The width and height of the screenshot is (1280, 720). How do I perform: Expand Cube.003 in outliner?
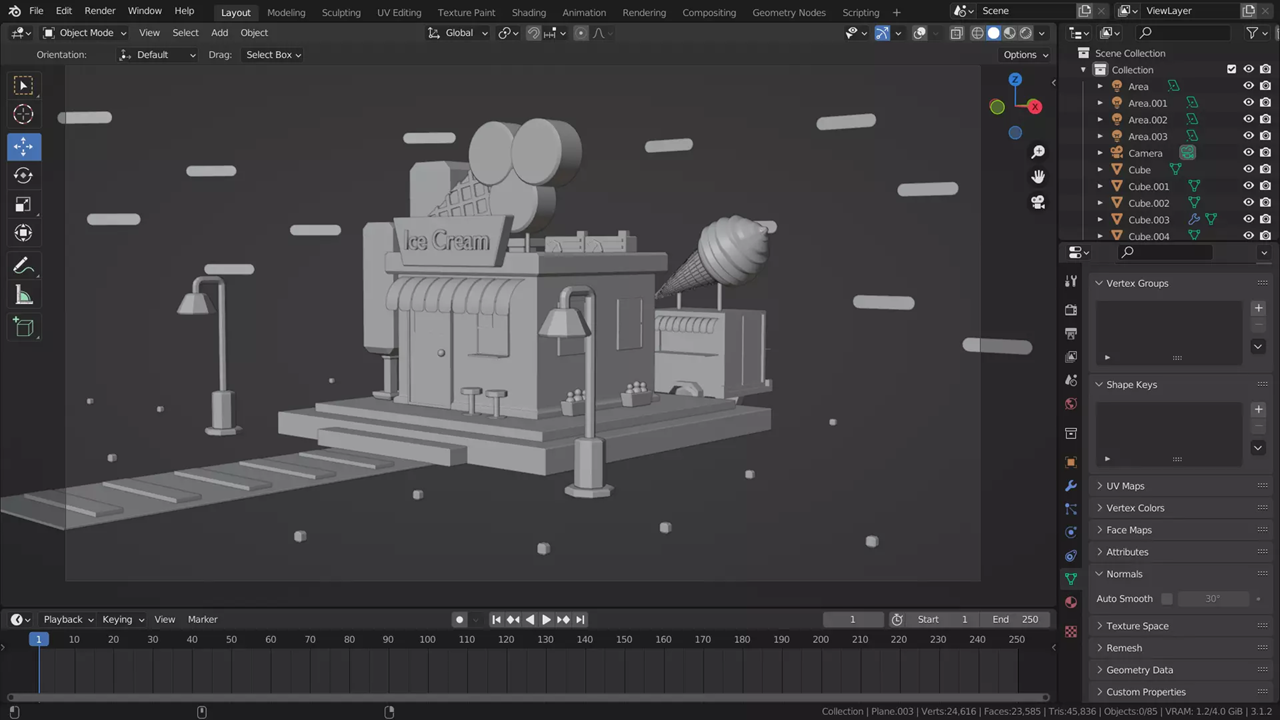(1100, 220)
